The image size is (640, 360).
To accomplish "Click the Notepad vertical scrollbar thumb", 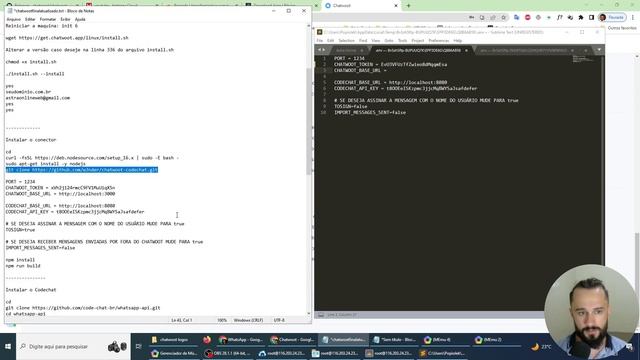I will 309,122.
